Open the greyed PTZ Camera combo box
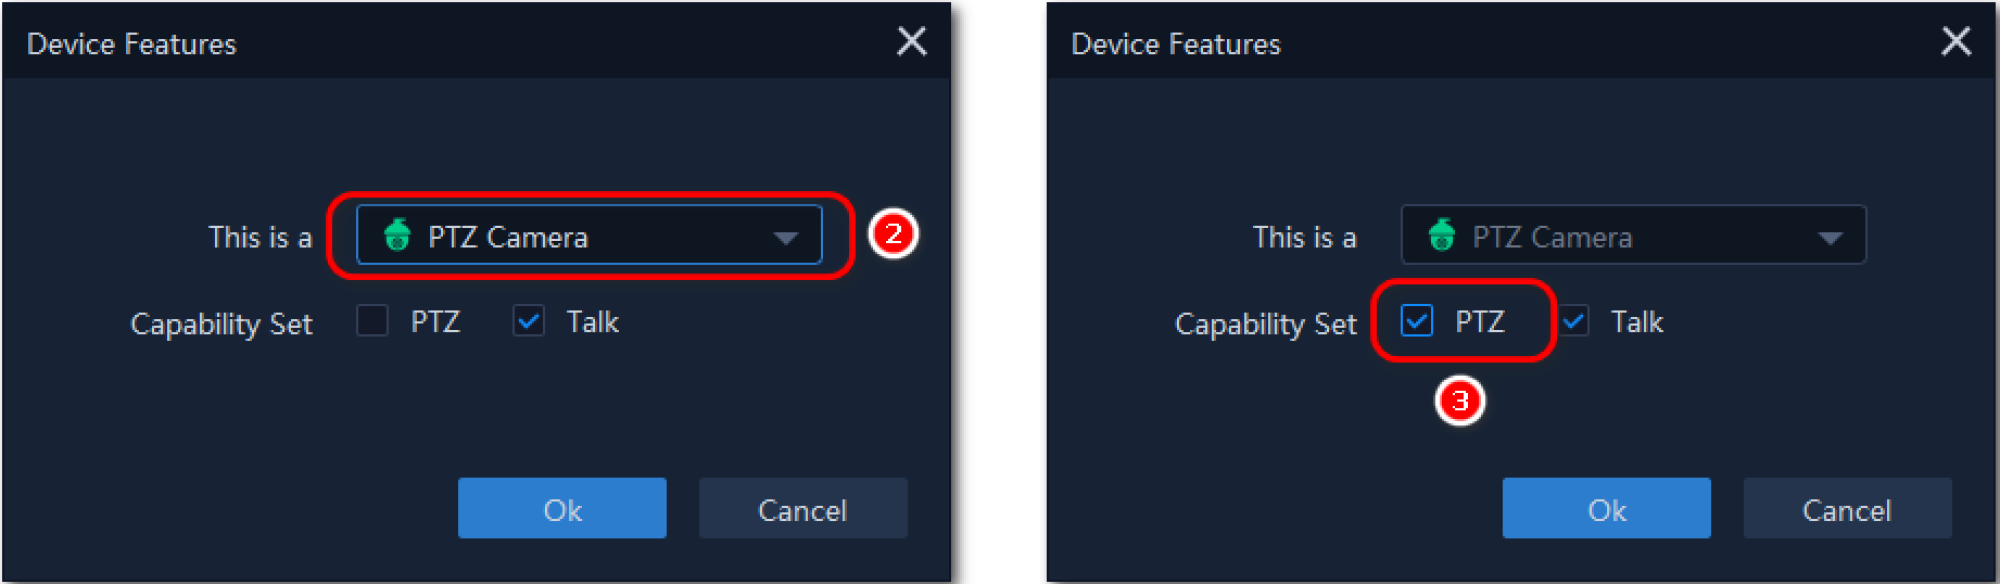Image resolution: width=2000 pixels, height=584 pixels. [1632, 236]
